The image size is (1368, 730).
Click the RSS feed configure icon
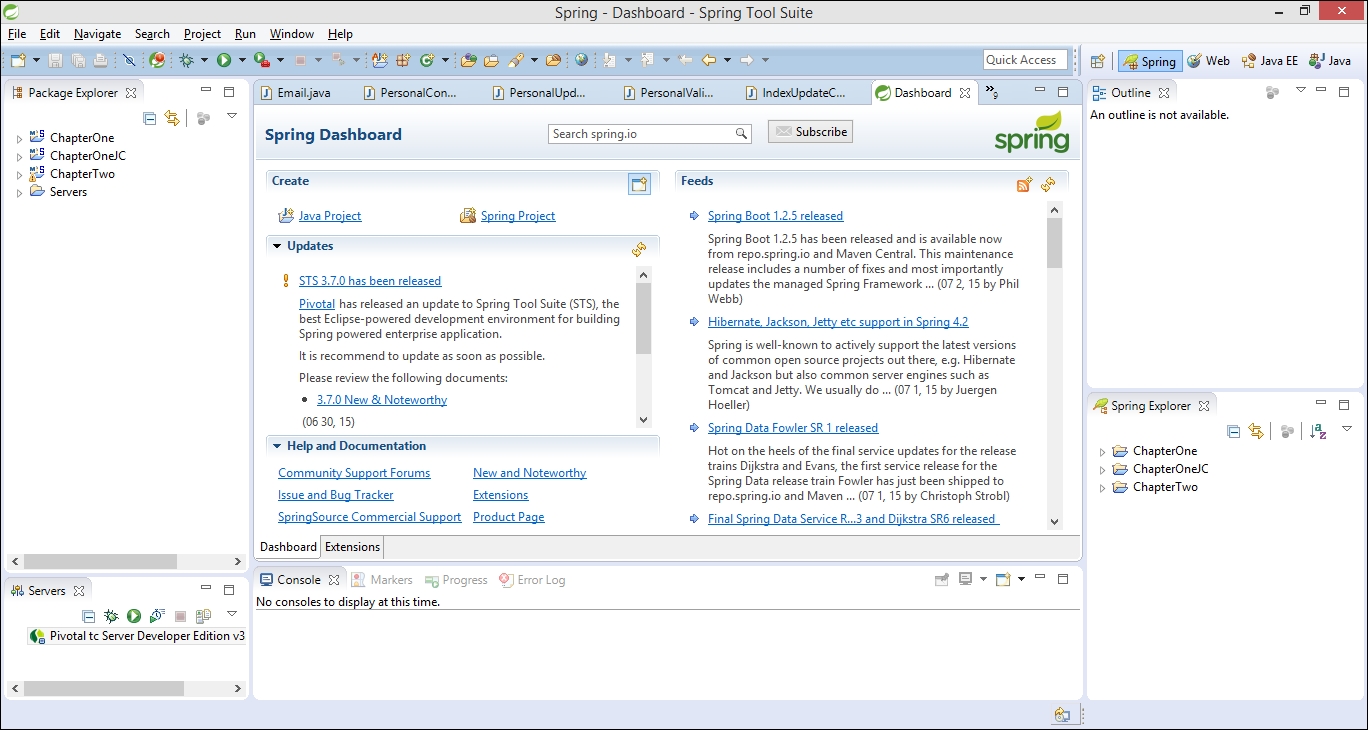tap(1024, 184)
